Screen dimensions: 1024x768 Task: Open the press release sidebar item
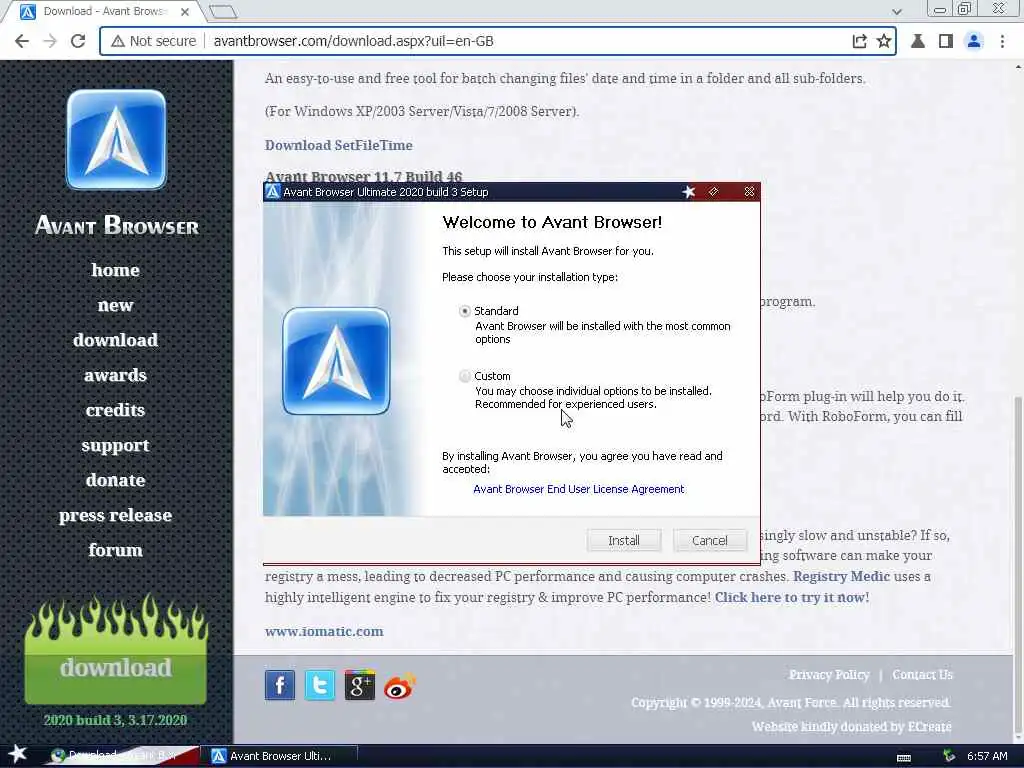[x=116, y=515]
